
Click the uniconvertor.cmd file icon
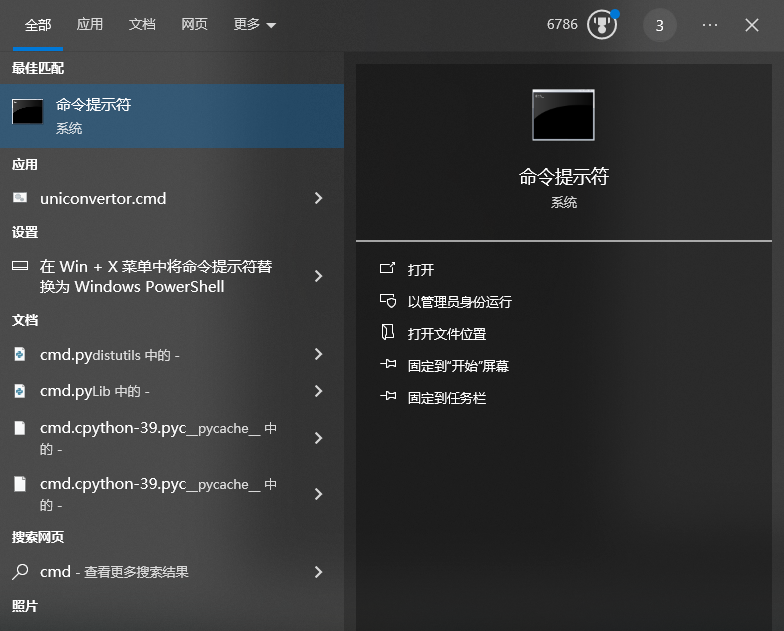(20, 198)
